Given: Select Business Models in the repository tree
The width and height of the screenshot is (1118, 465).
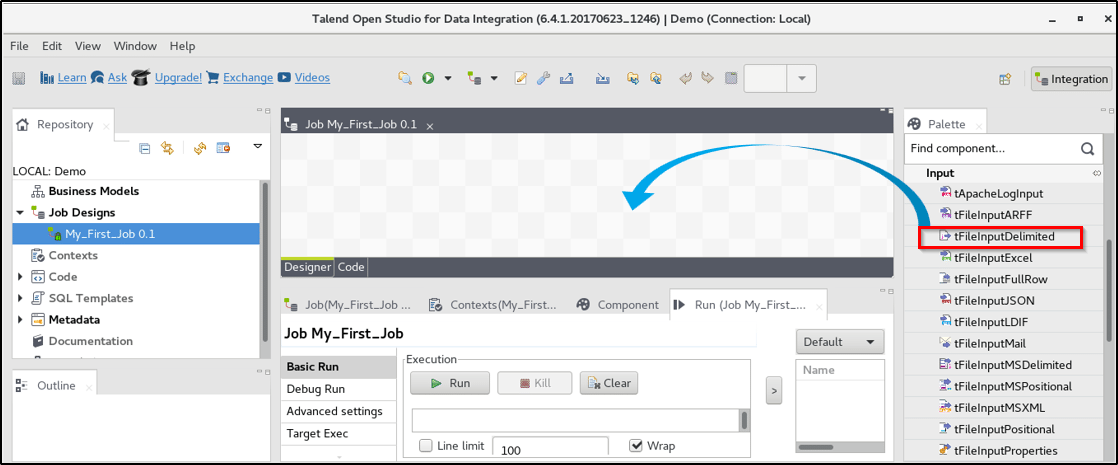Looking at the screenshot, I should click(93, 191).
